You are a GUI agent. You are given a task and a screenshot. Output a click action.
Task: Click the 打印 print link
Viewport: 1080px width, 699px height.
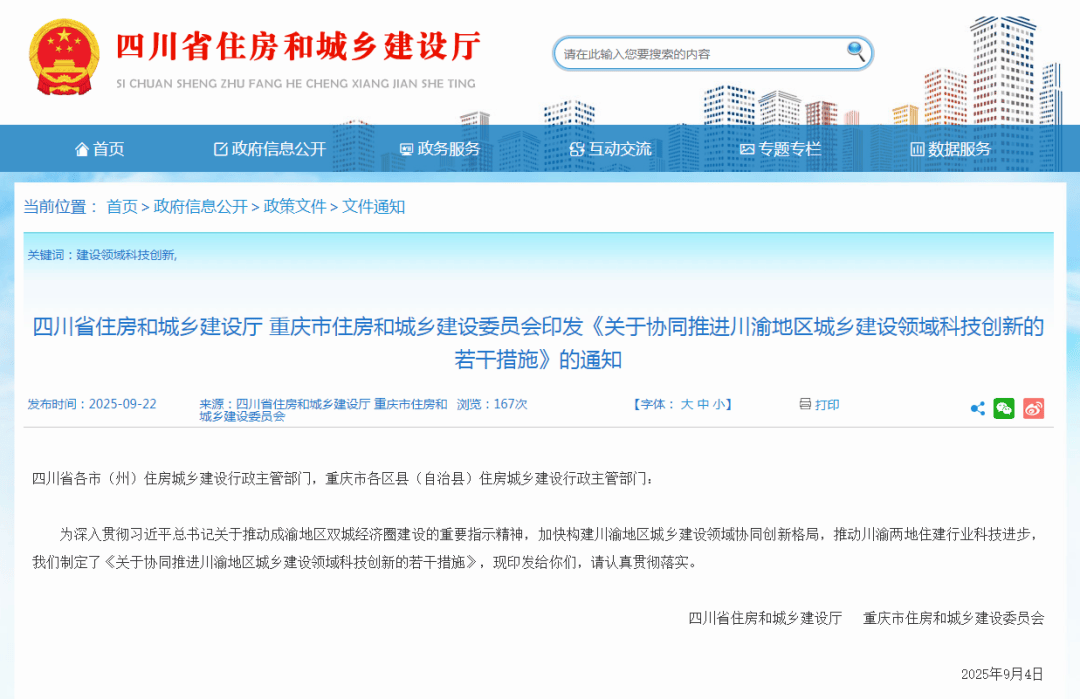(x=827, y=404)
